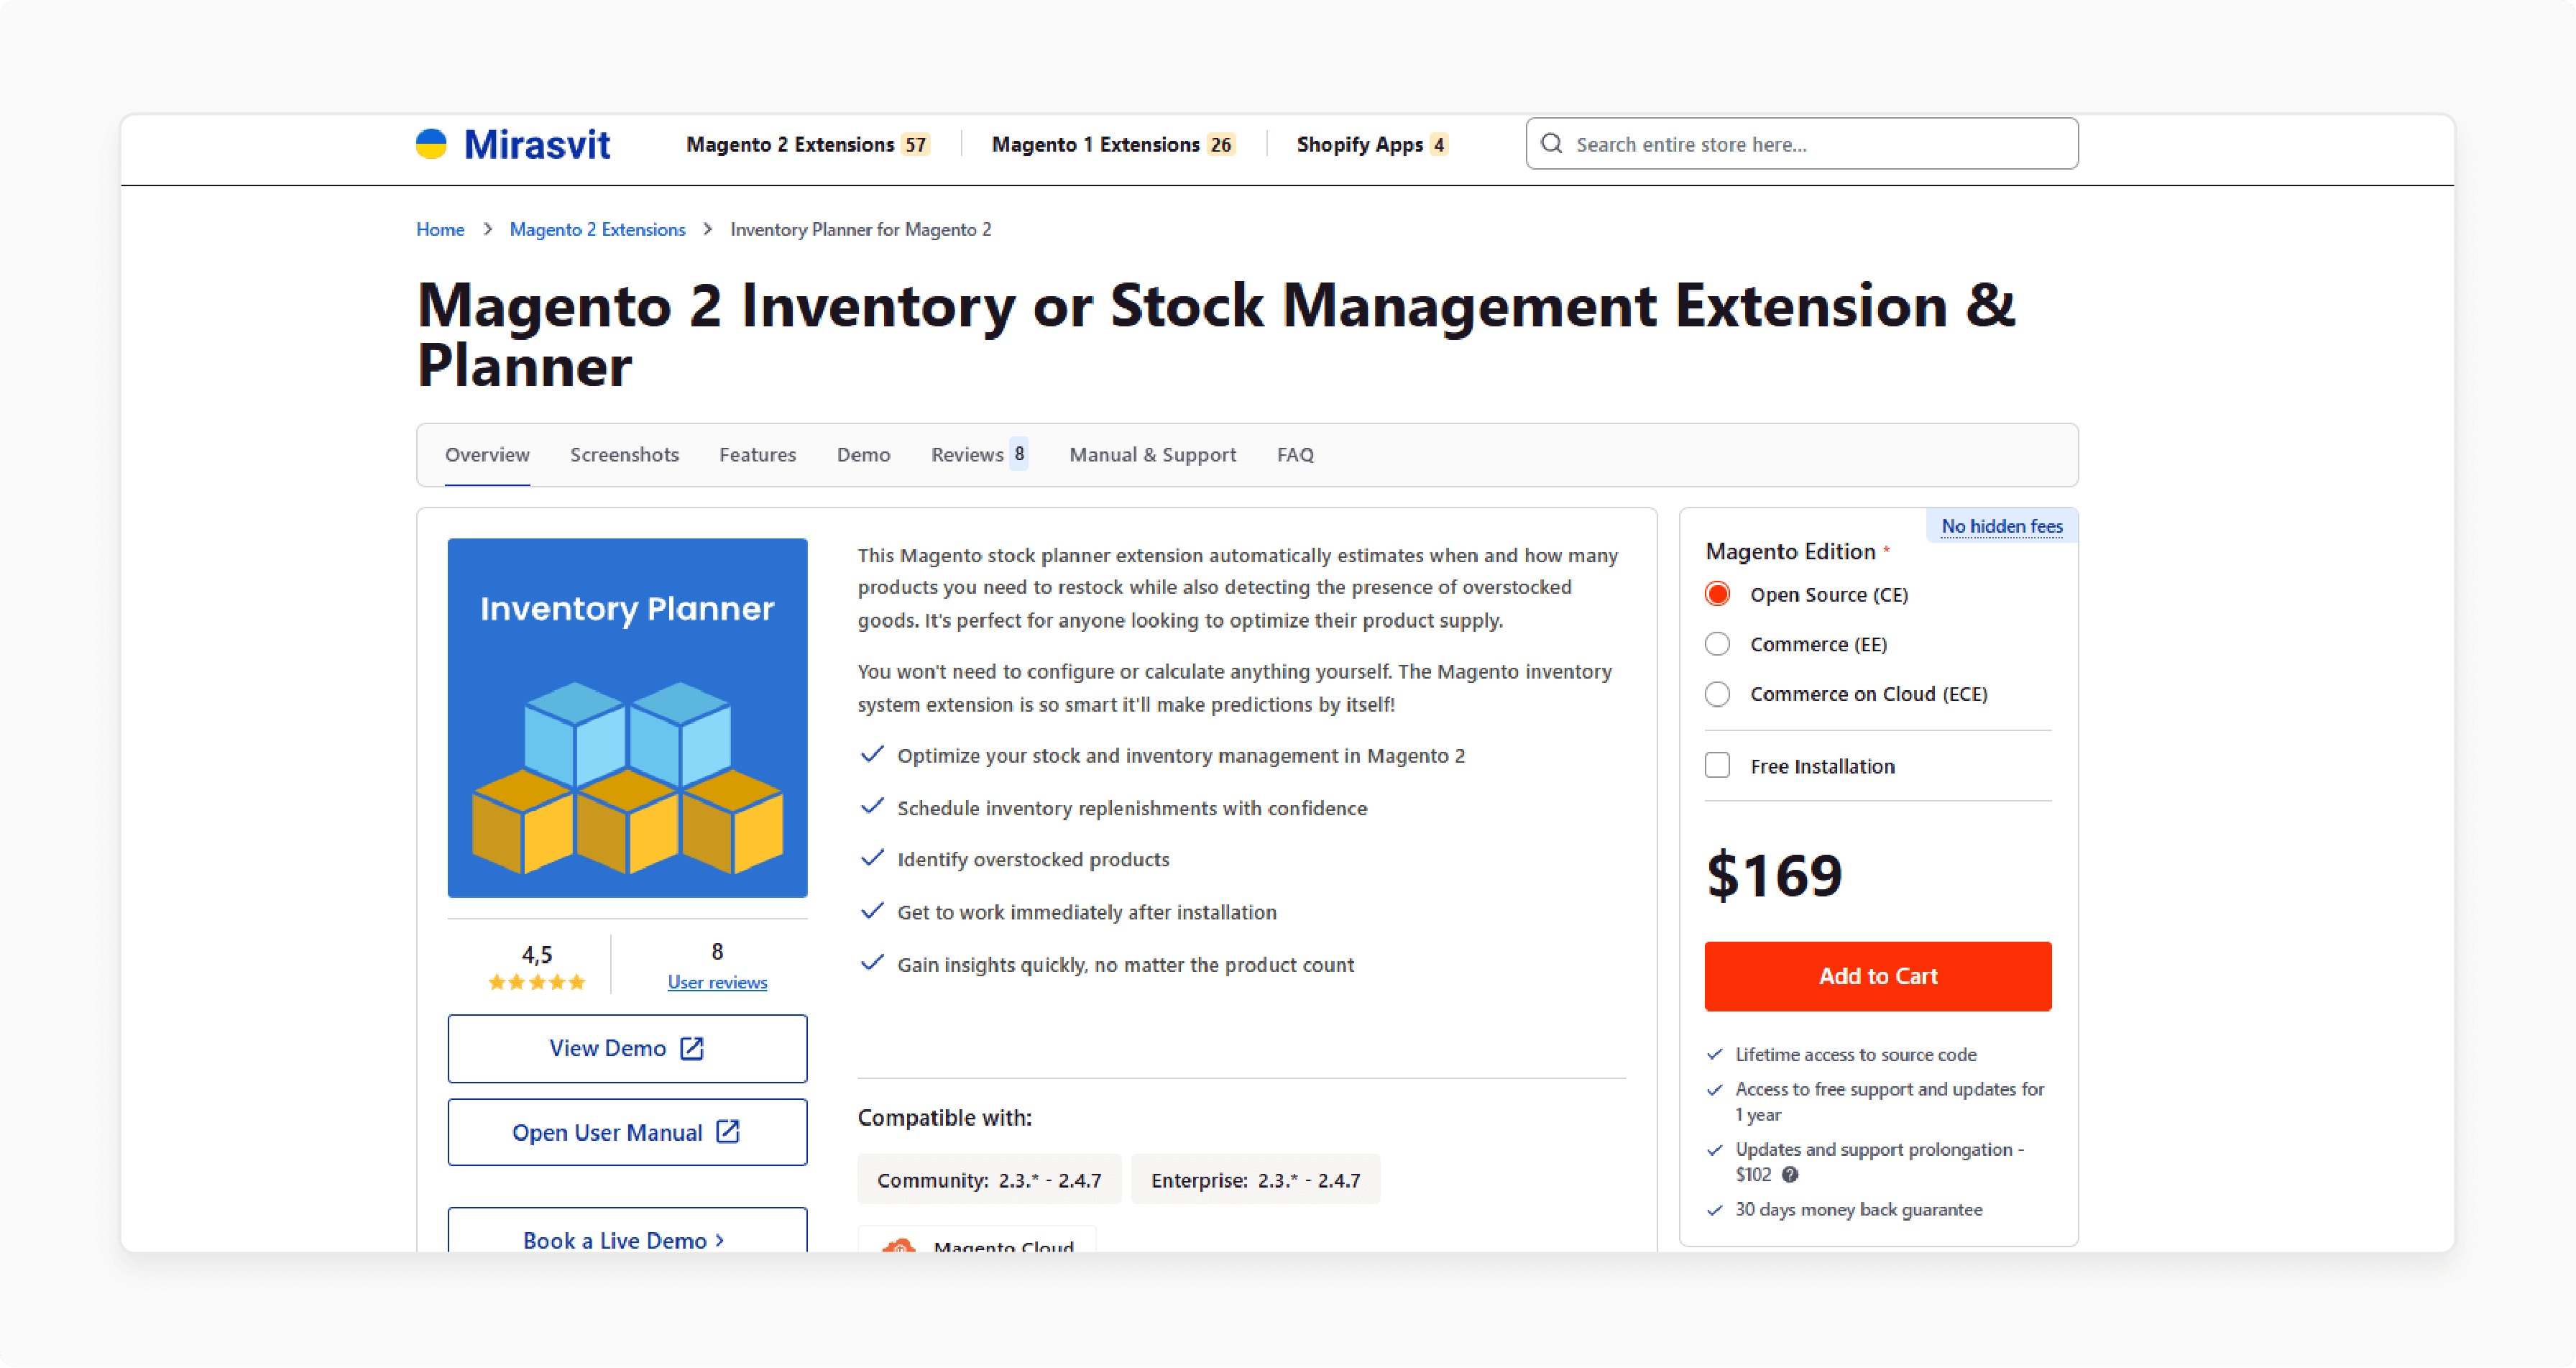Image resolution: width=2576 pixels, height=1368 pixels.
Task: Click '30 days money back guarantee' text
Action: pos(1858,1209)
